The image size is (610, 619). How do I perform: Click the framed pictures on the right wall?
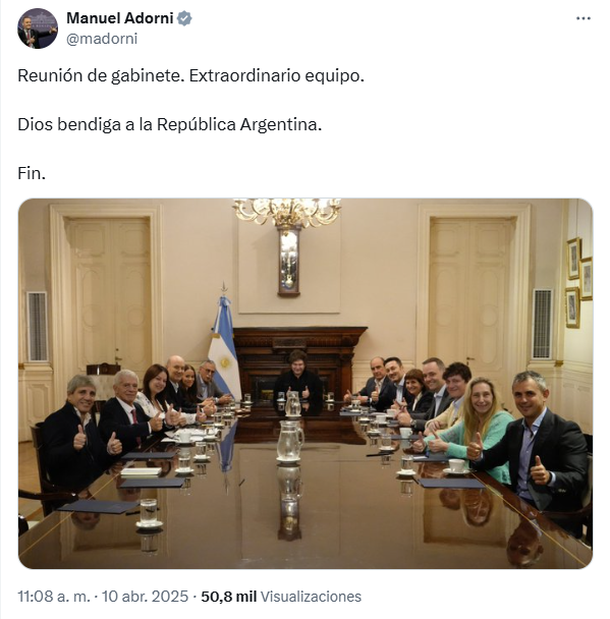point(579,282)
